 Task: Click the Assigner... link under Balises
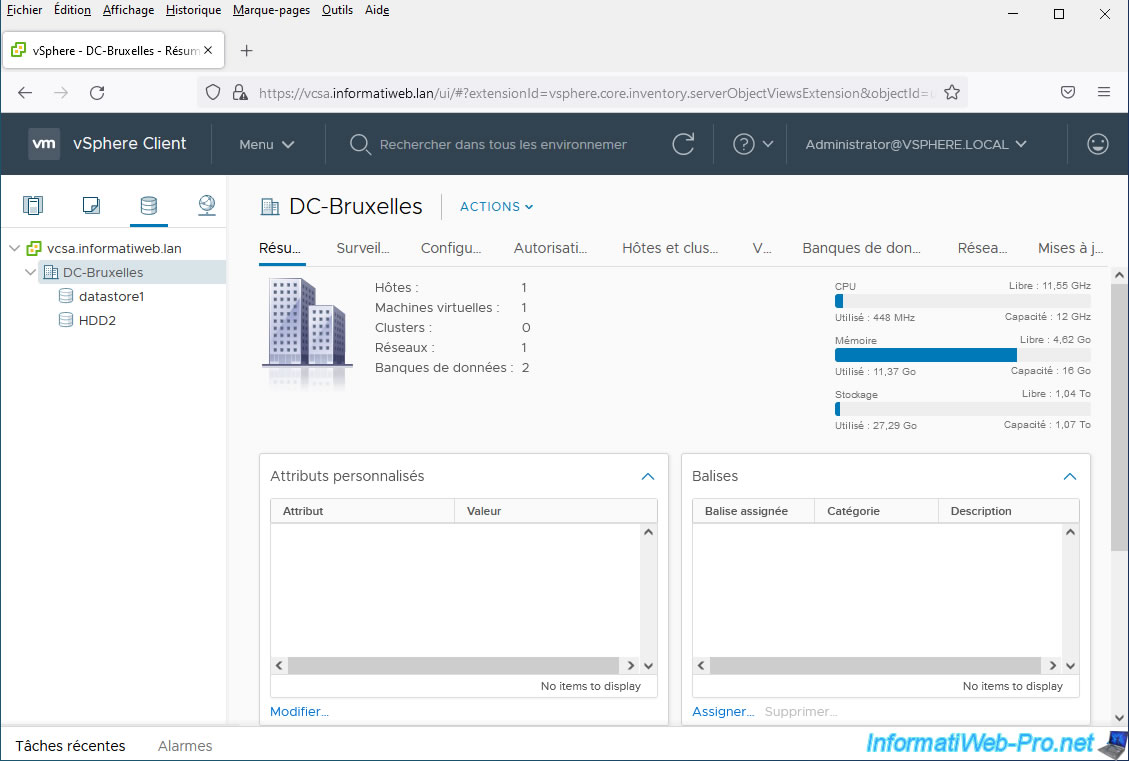tap(723, 712)
